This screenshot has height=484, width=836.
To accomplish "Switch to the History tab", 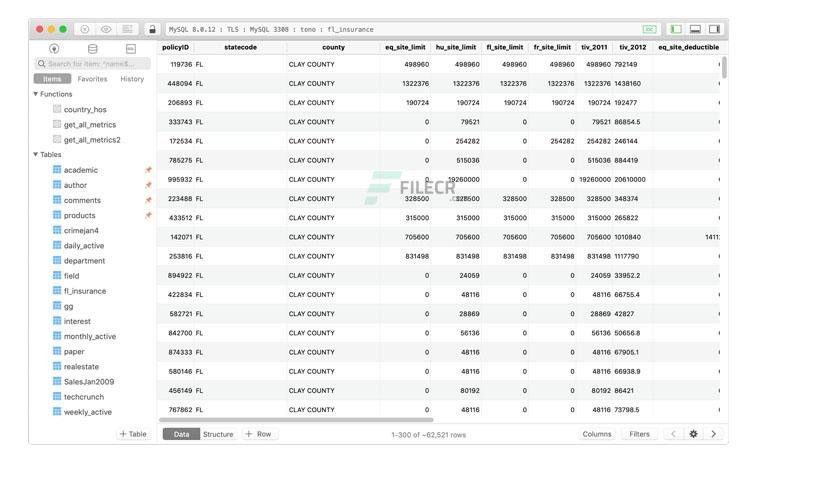I will [x=132, y=79].
